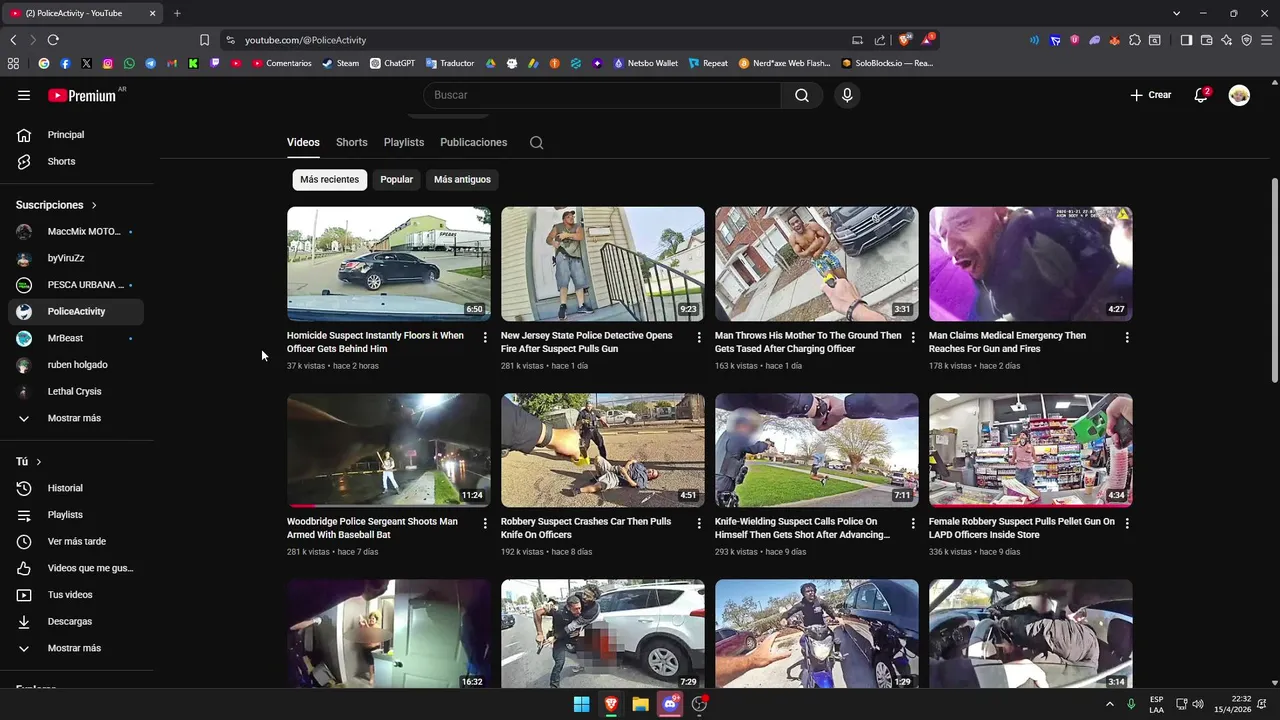This screenshot has height=720, width=1280.
Task: Open a new browser tab
Action: [177, 13]
